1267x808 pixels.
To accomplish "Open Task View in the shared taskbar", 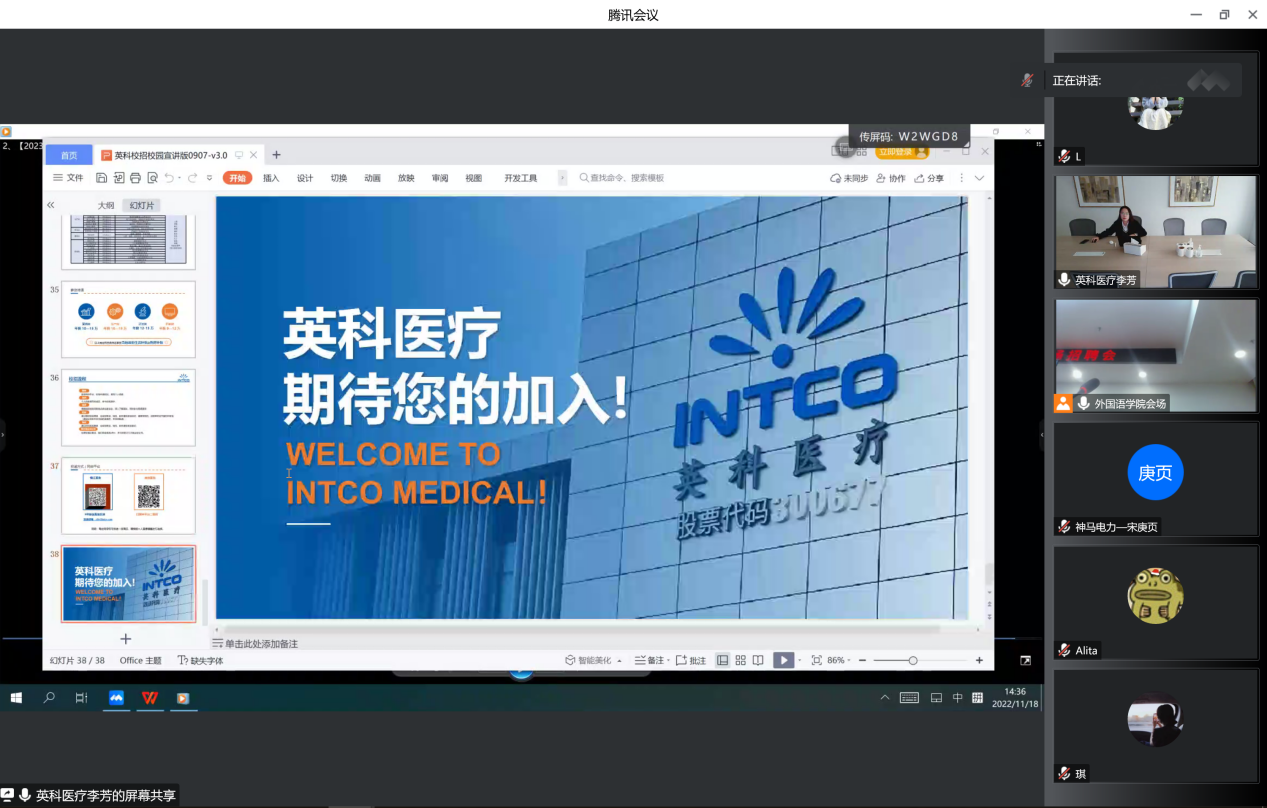I will click(82, 698).
